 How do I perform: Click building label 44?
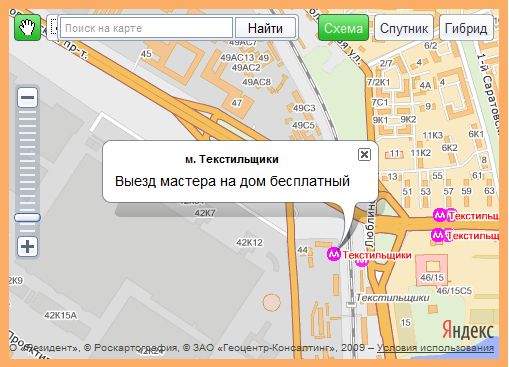tap(303, 250)
